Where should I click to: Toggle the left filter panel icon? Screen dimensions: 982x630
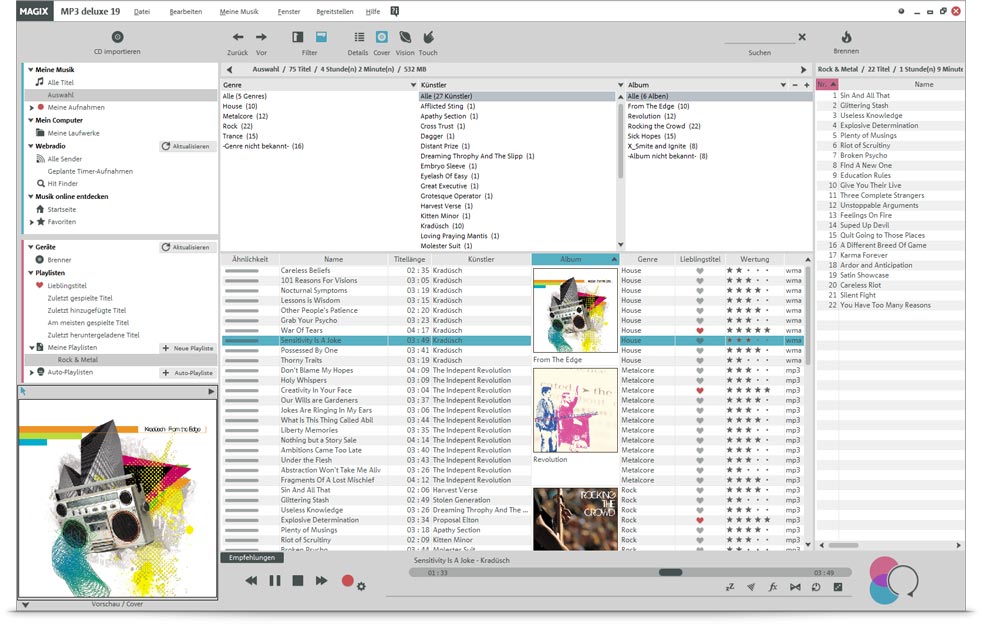point(297,37)
